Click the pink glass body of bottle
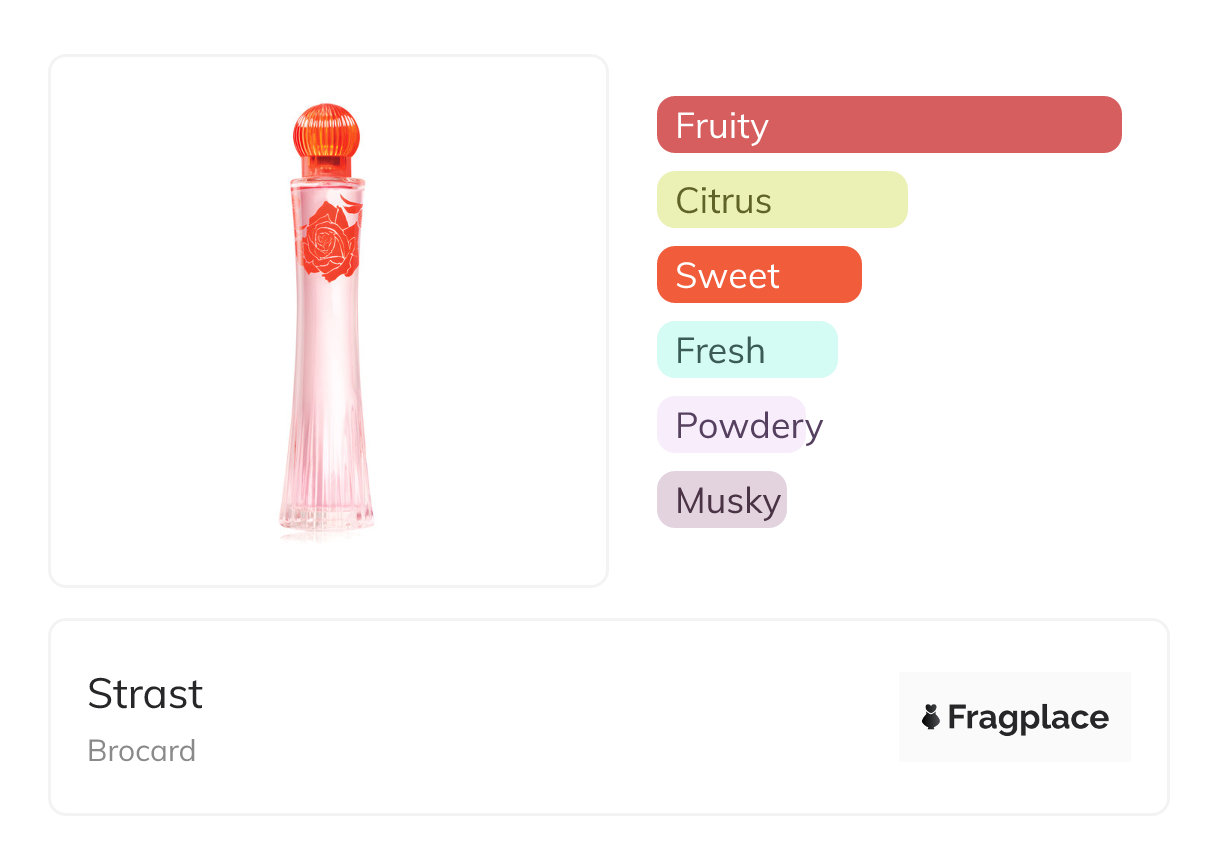Image resolution: width=1218 pixels, height=864 pixels. point(328,380)
